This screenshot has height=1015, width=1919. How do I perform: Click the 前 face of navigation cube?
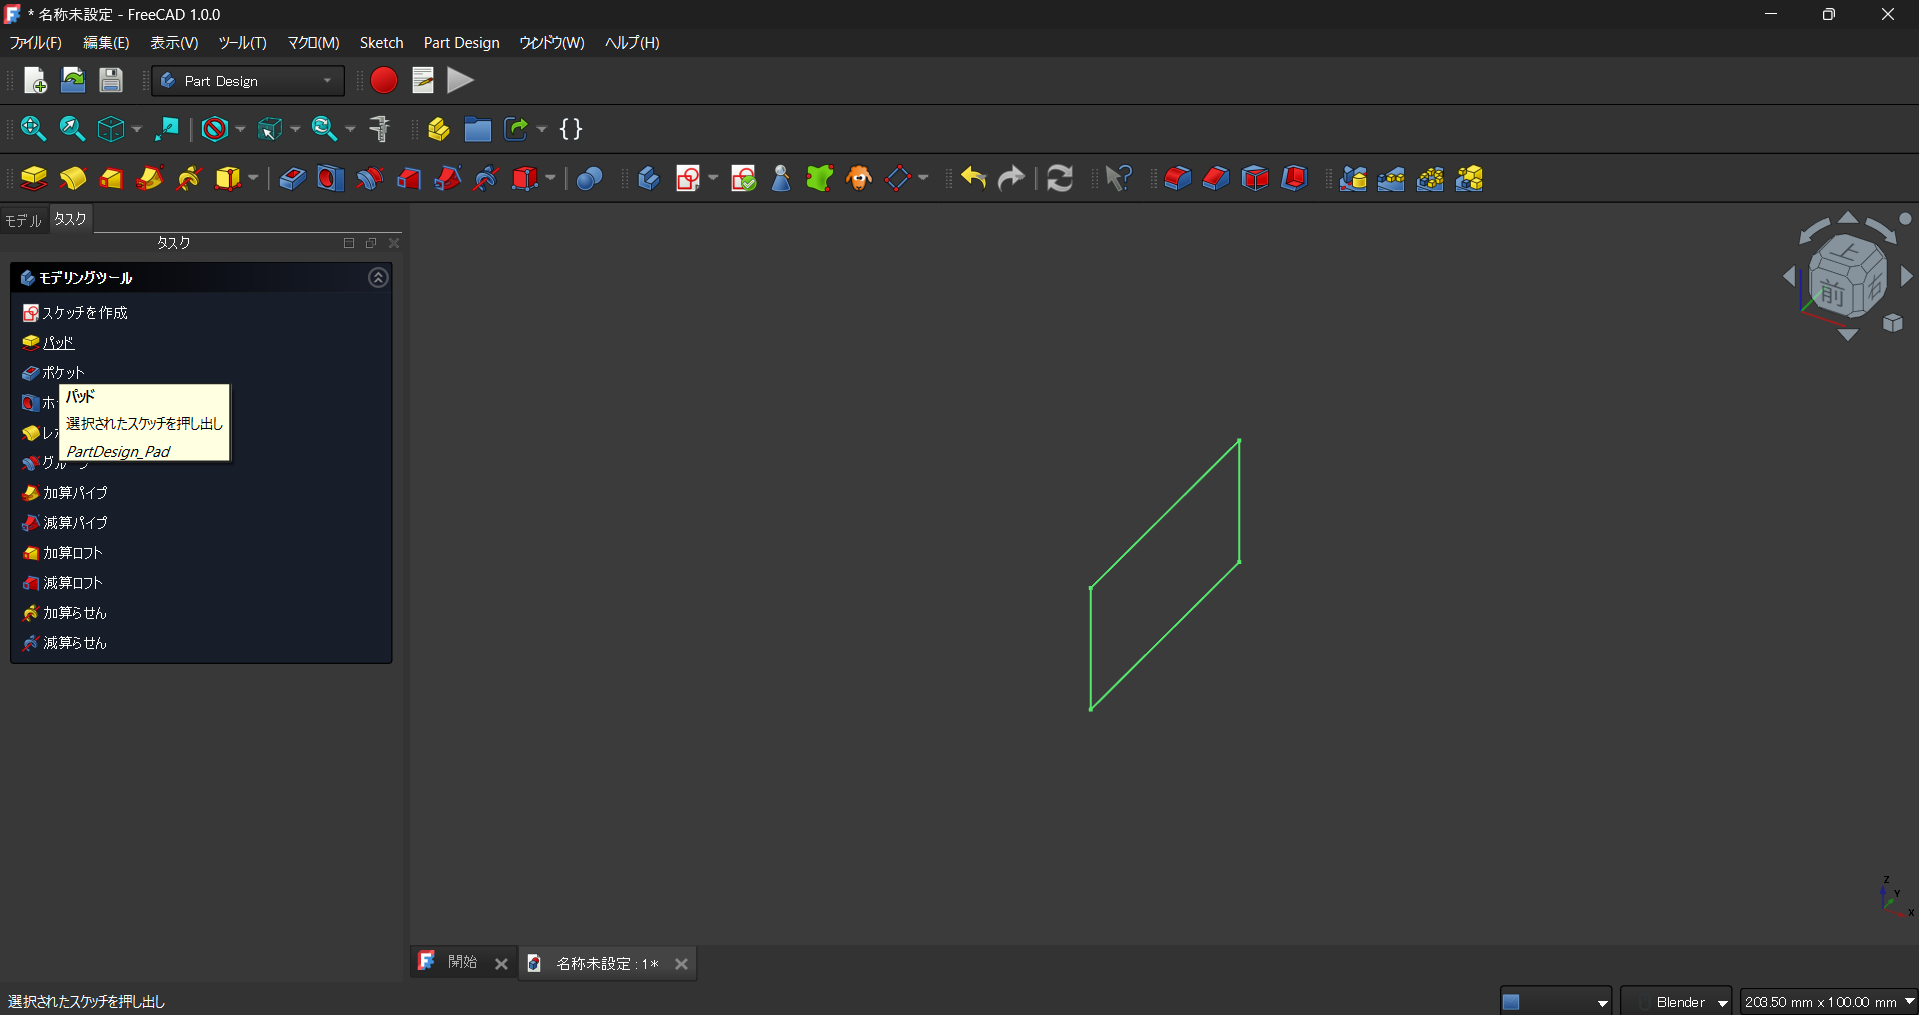point(1832,292)
